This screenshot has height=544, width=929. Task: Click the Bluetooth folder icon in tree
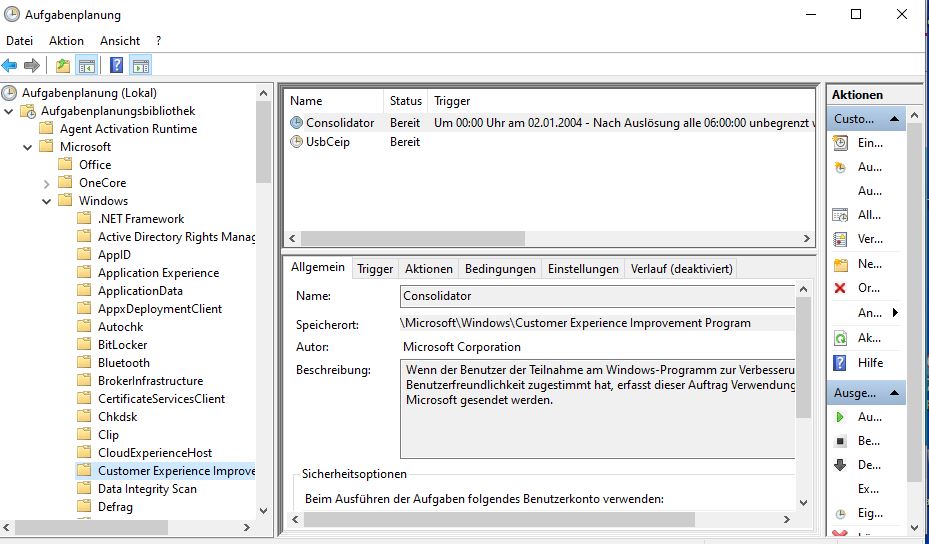84,363
